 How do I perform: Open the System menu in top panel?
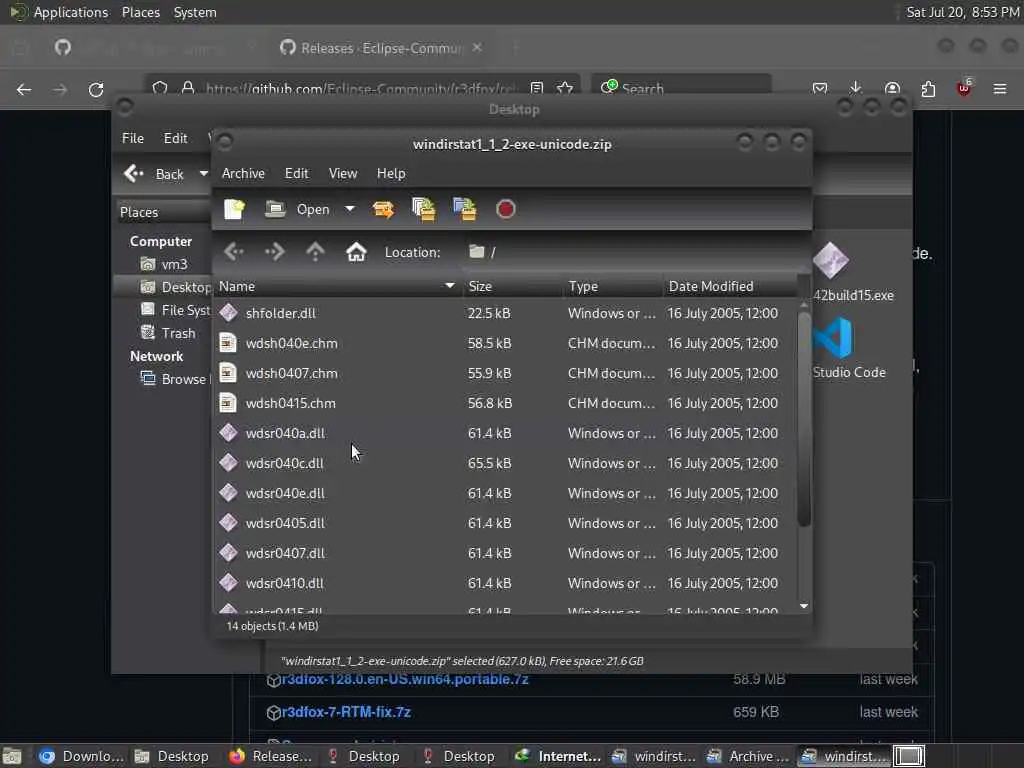pyautogui.click(x=195, y=12)
